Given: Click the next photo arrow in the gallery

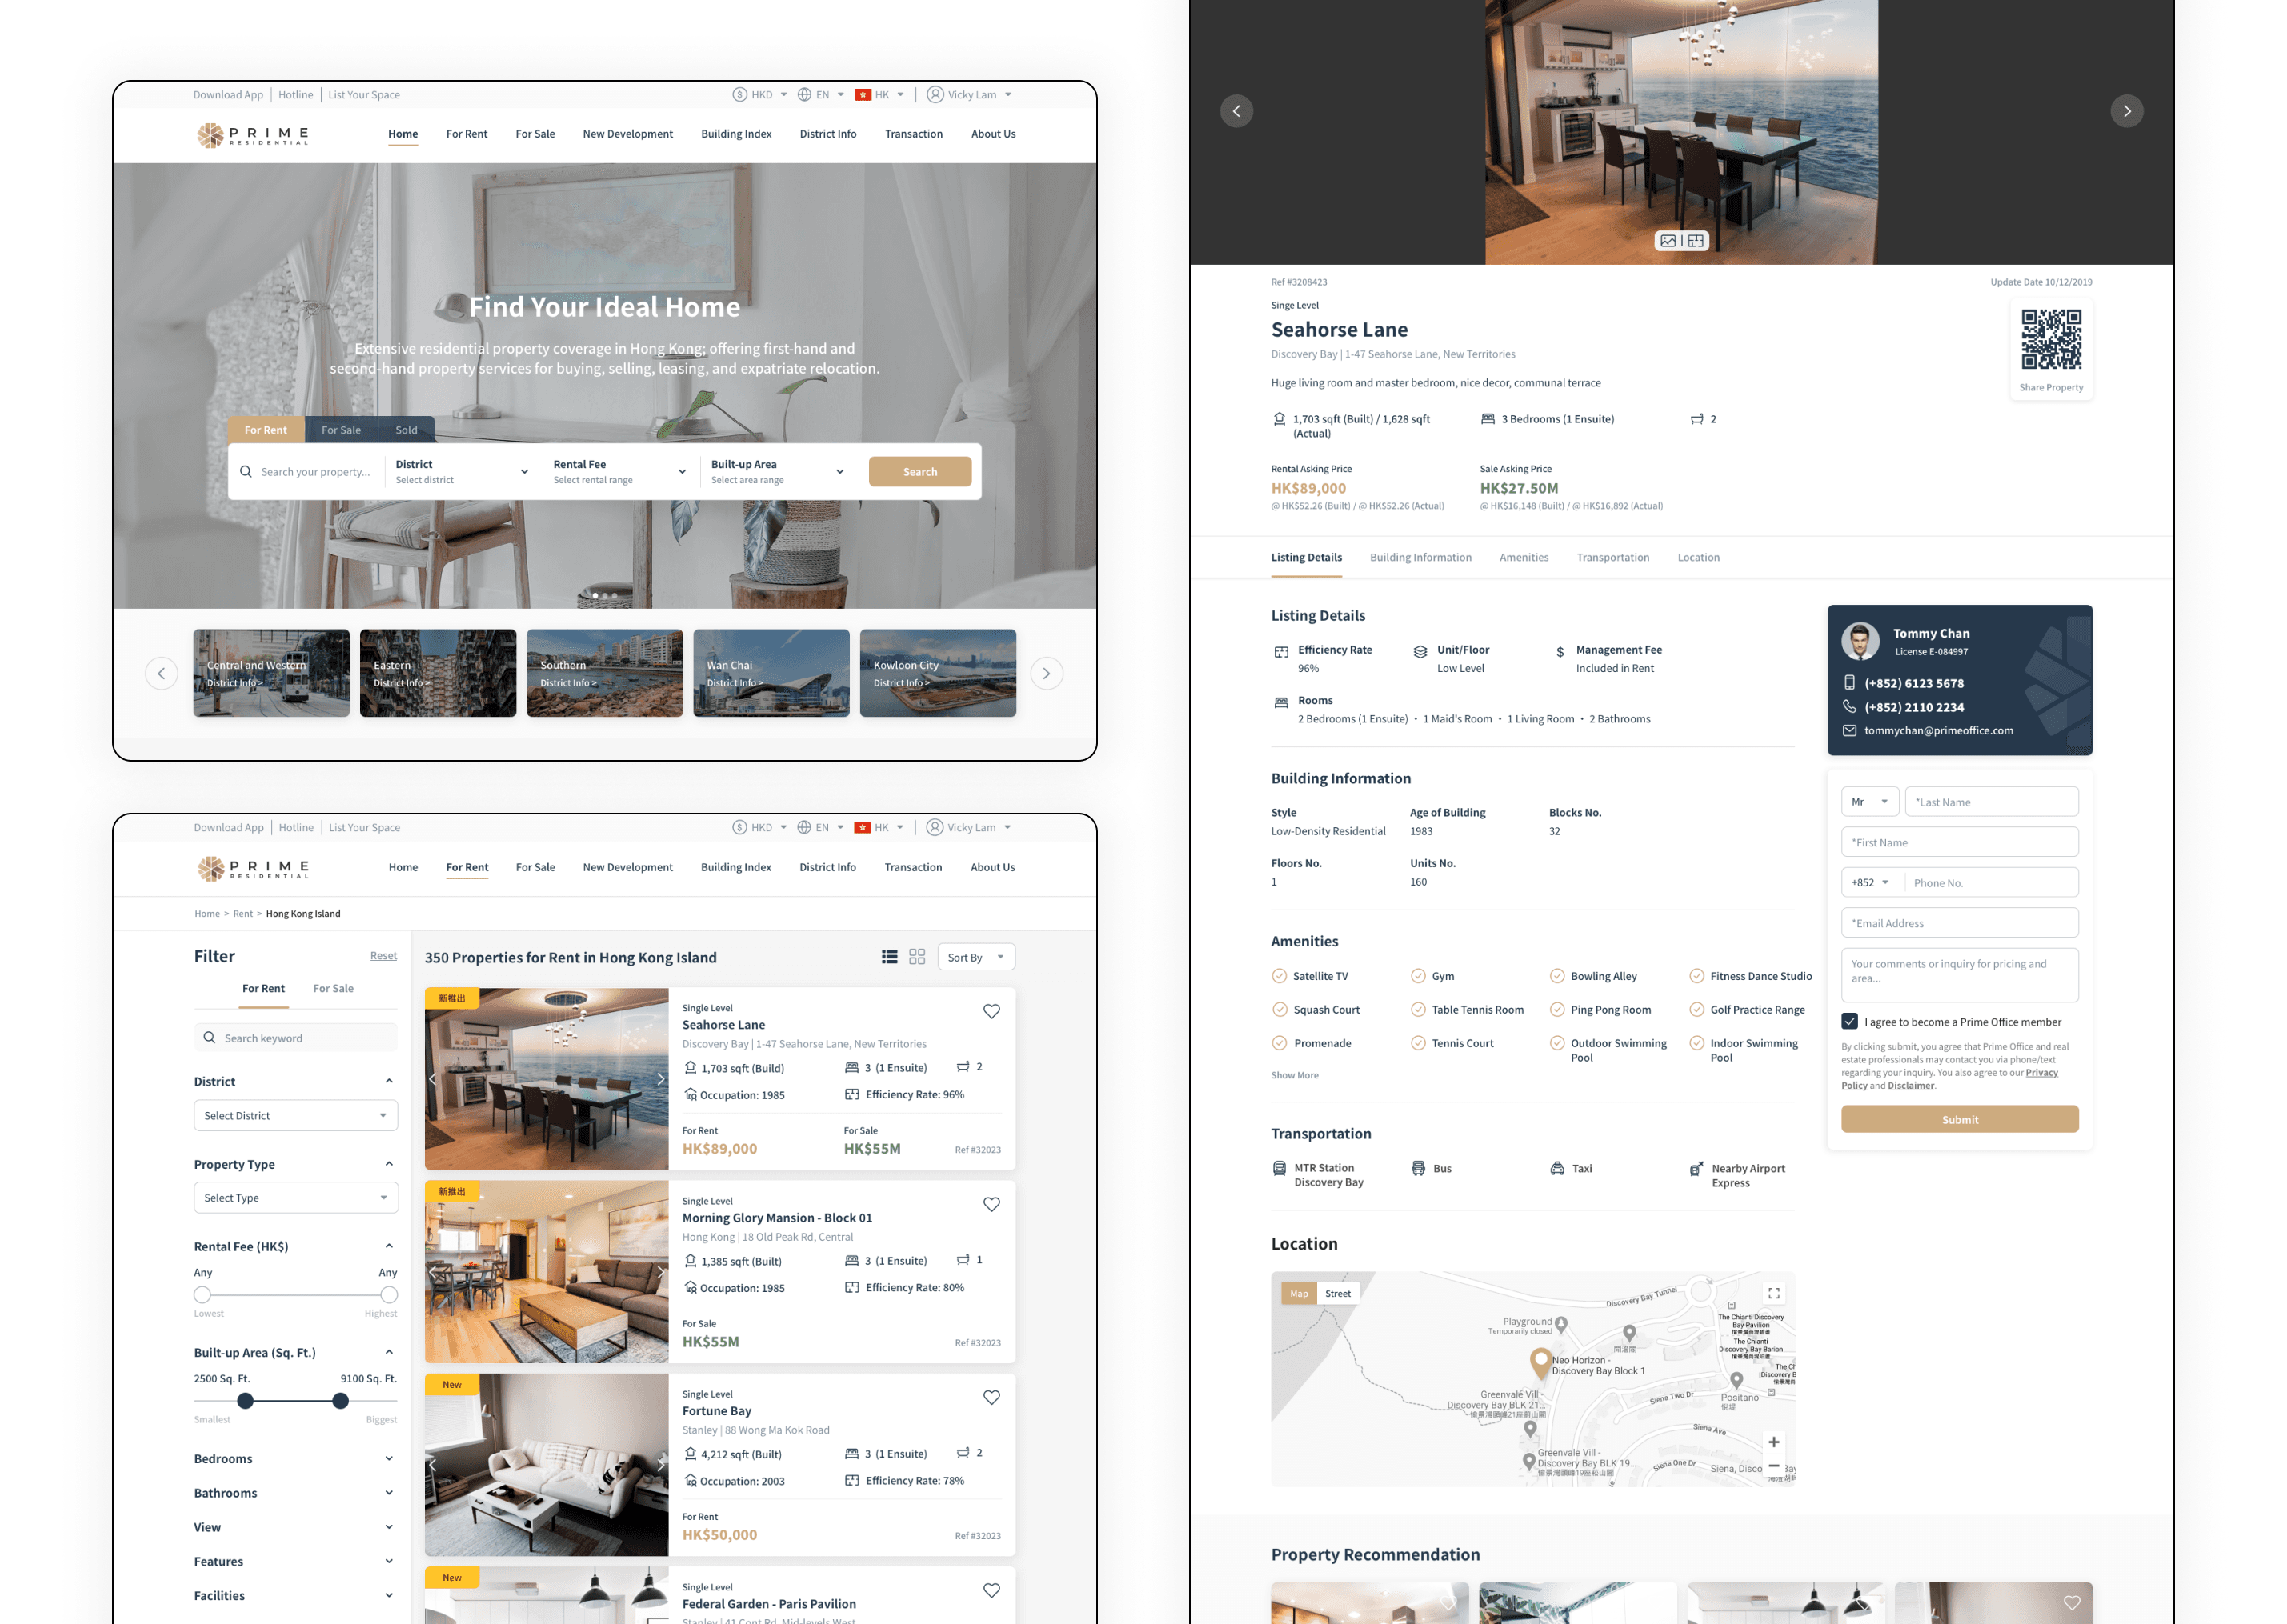Looking at the screenshot, I should (x=2127, y=111).
